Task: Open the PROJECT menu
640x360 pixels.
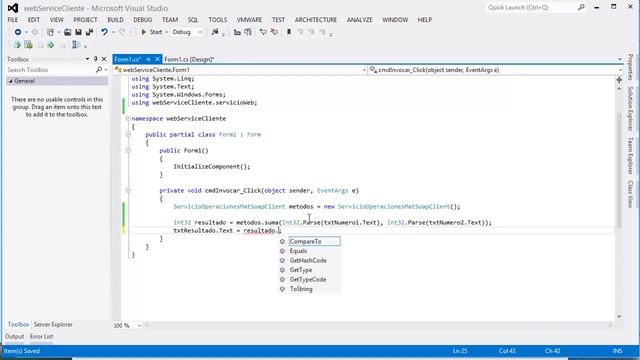Action: pos(85,20)
